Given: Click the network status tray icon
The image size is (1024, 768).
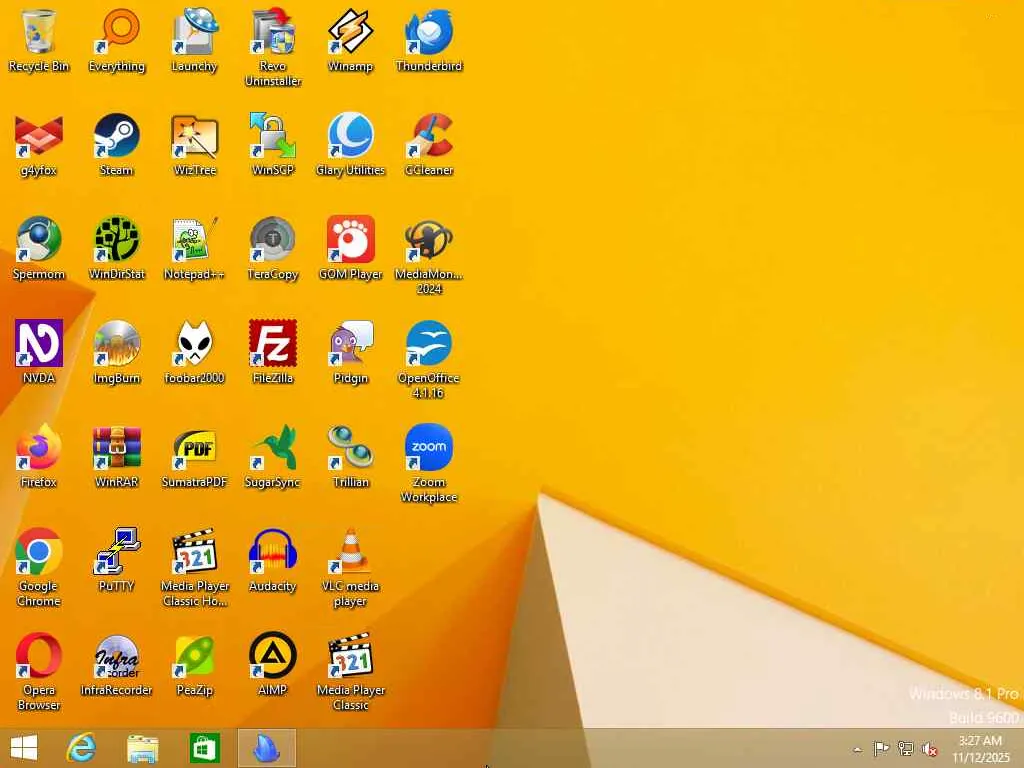Looking at the screenshot, I should (905, 749).
